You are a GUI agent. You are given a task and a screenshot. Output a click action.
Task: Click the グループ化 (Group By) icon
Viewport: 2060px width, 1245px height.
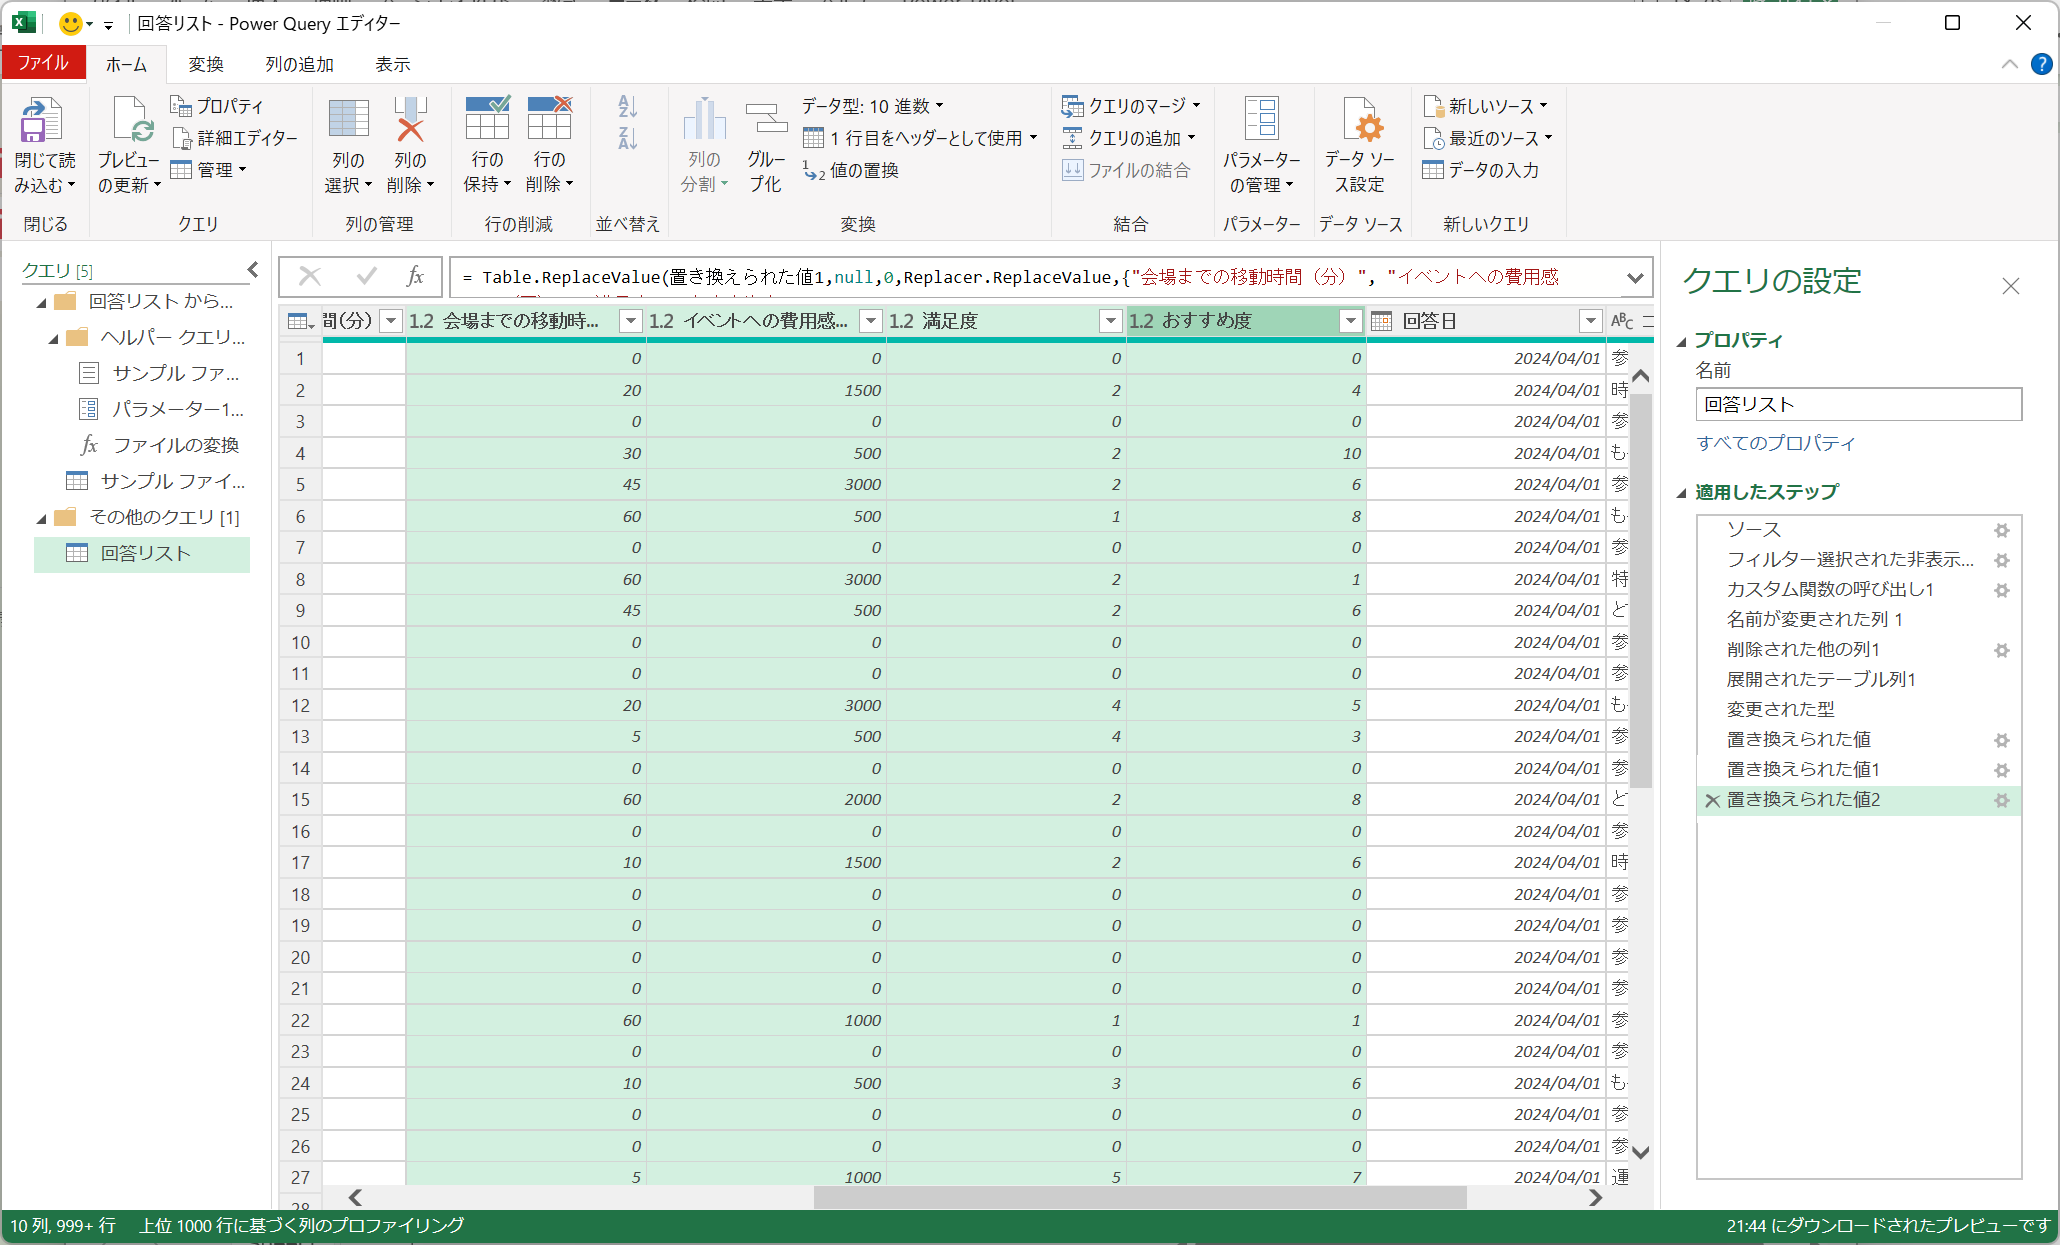766,119
